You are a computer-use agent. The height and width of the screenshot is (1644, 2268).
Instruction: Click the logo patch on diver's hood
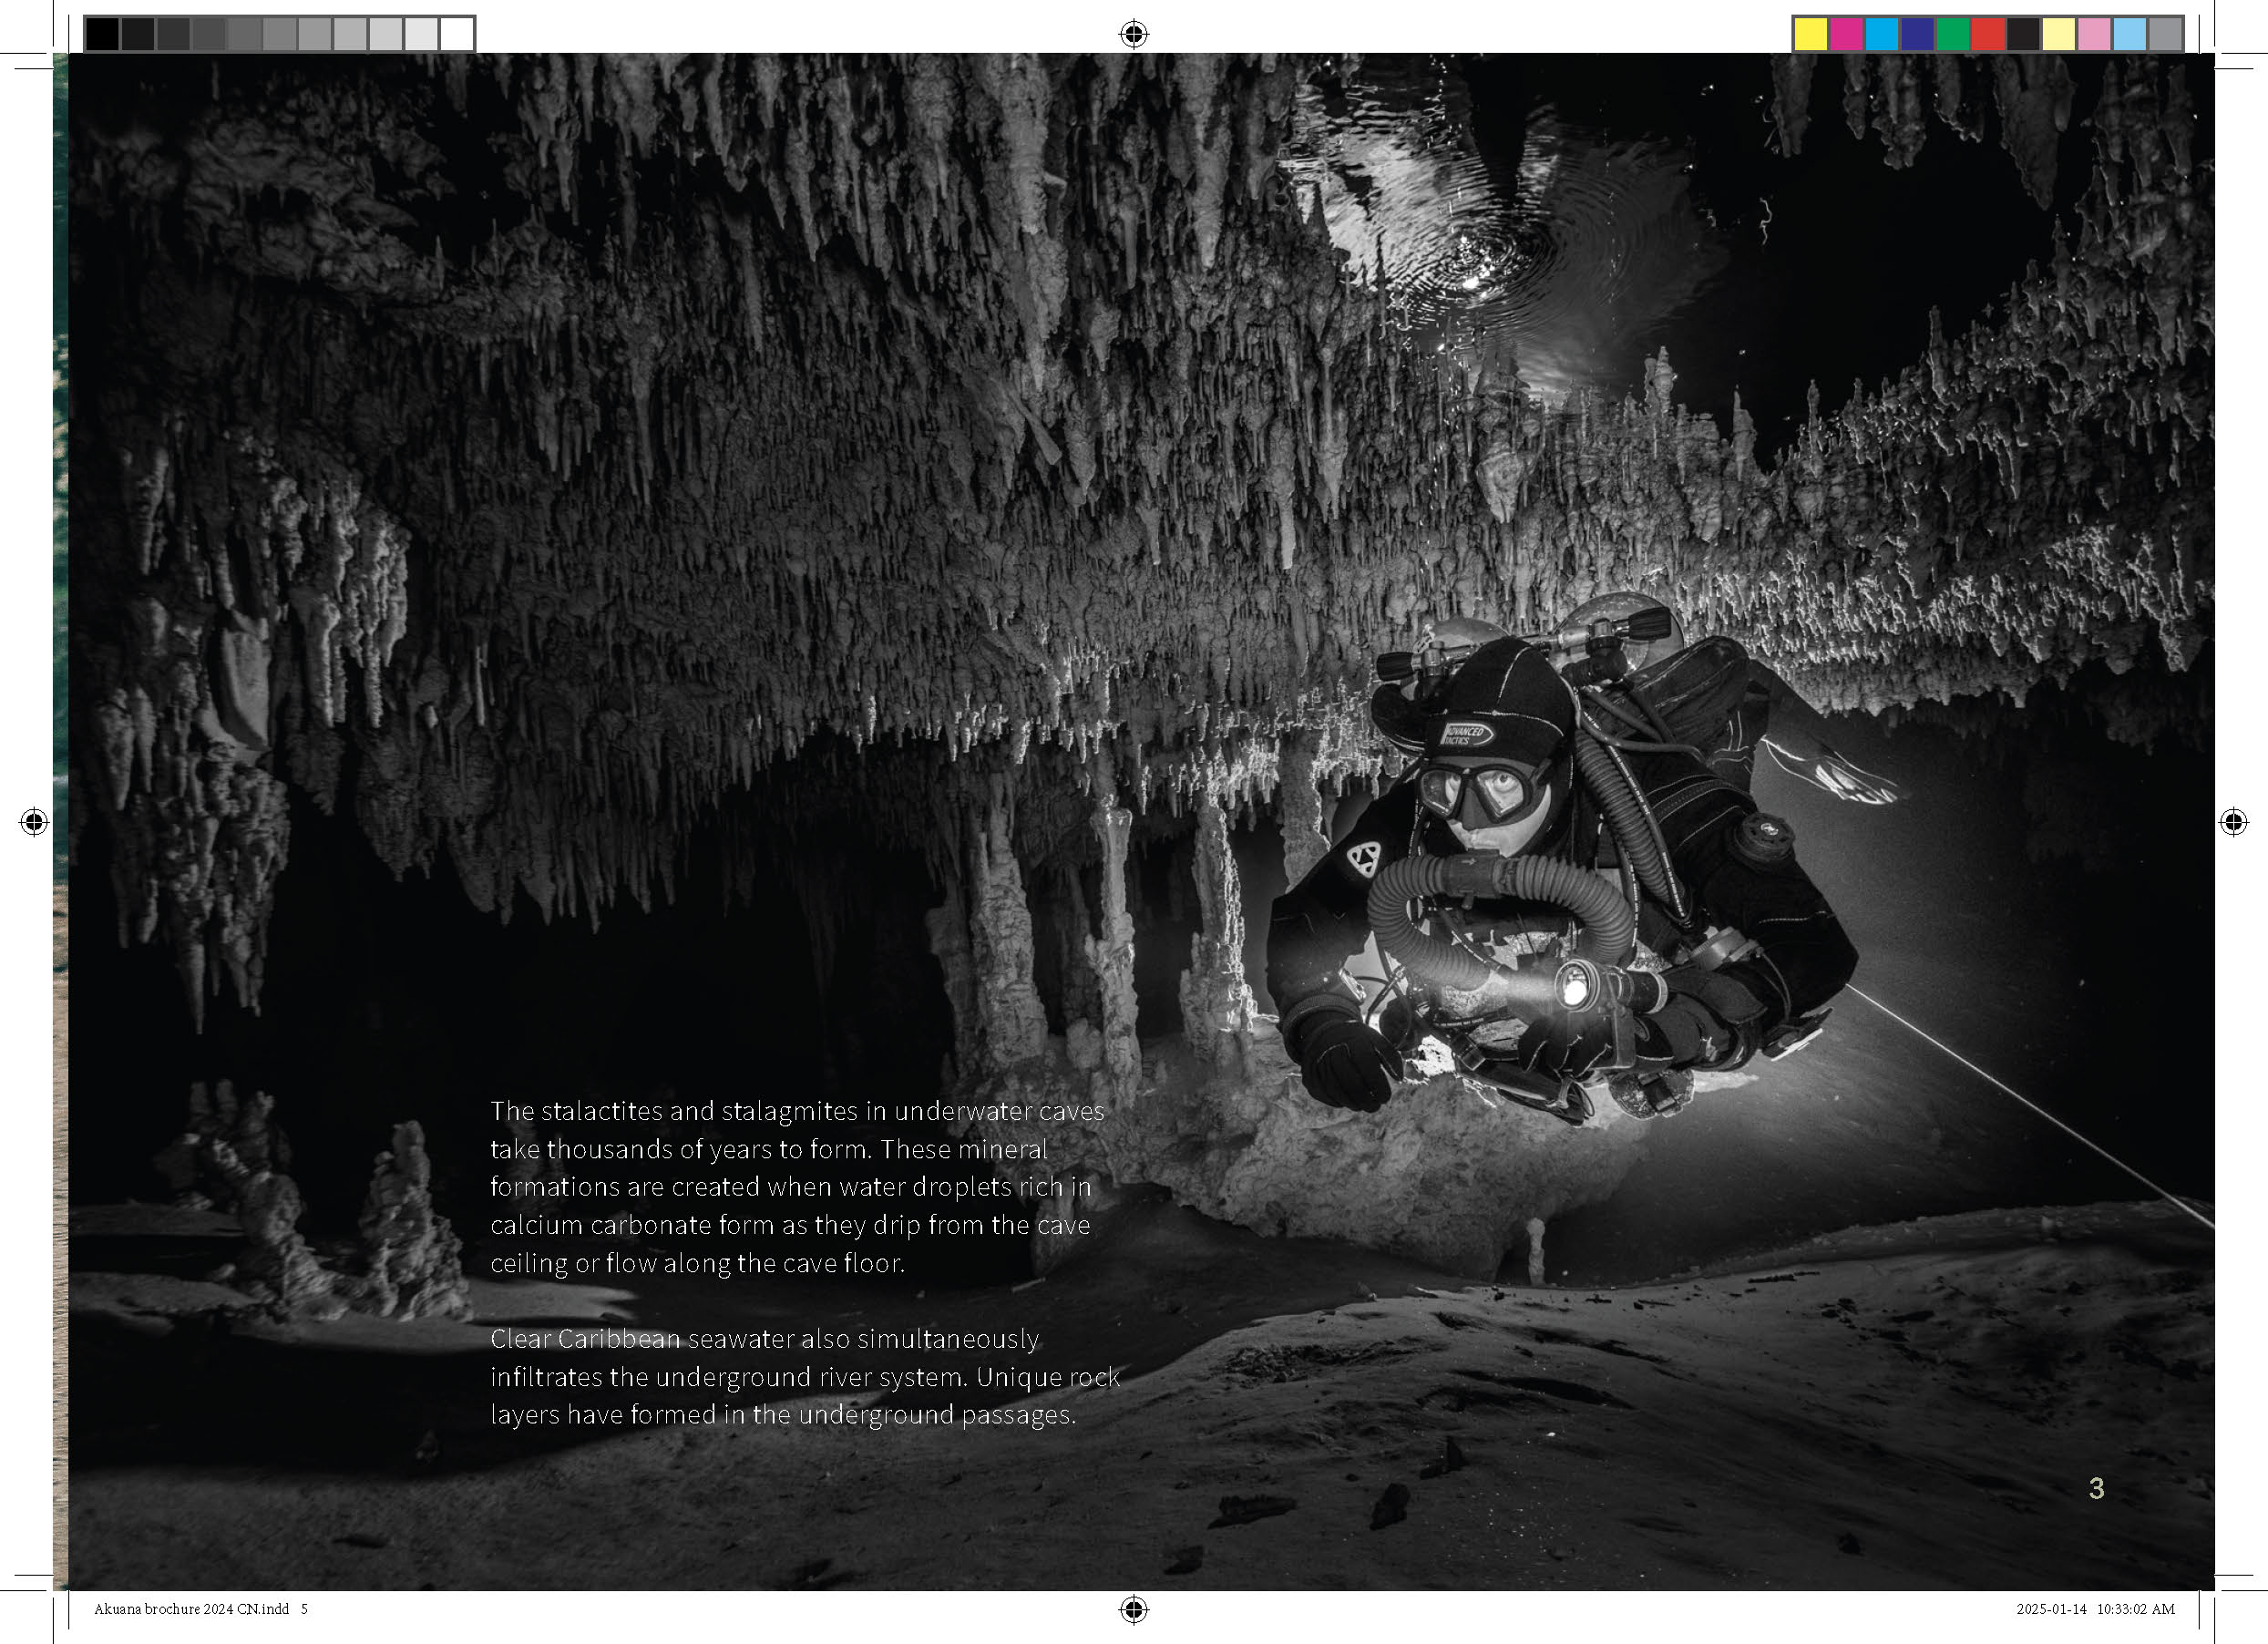pos(1469,736)
